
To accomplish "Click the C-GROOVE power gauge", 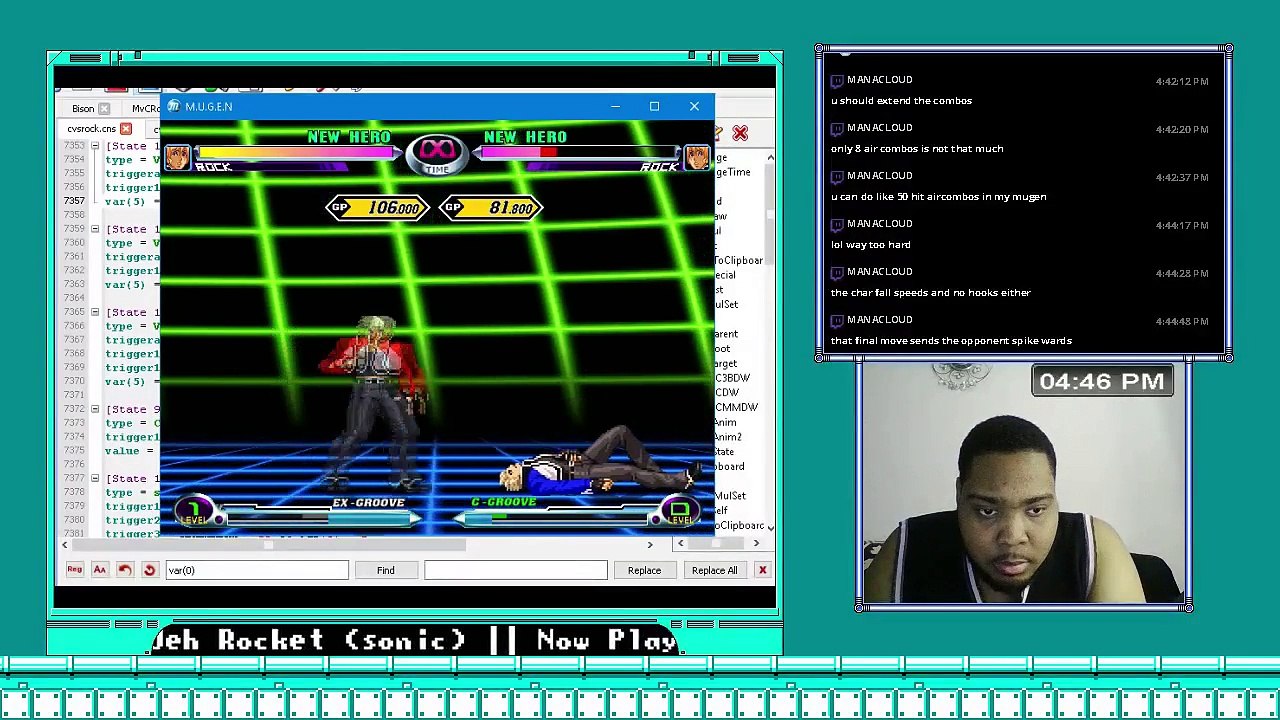I will tap(555, 517).
